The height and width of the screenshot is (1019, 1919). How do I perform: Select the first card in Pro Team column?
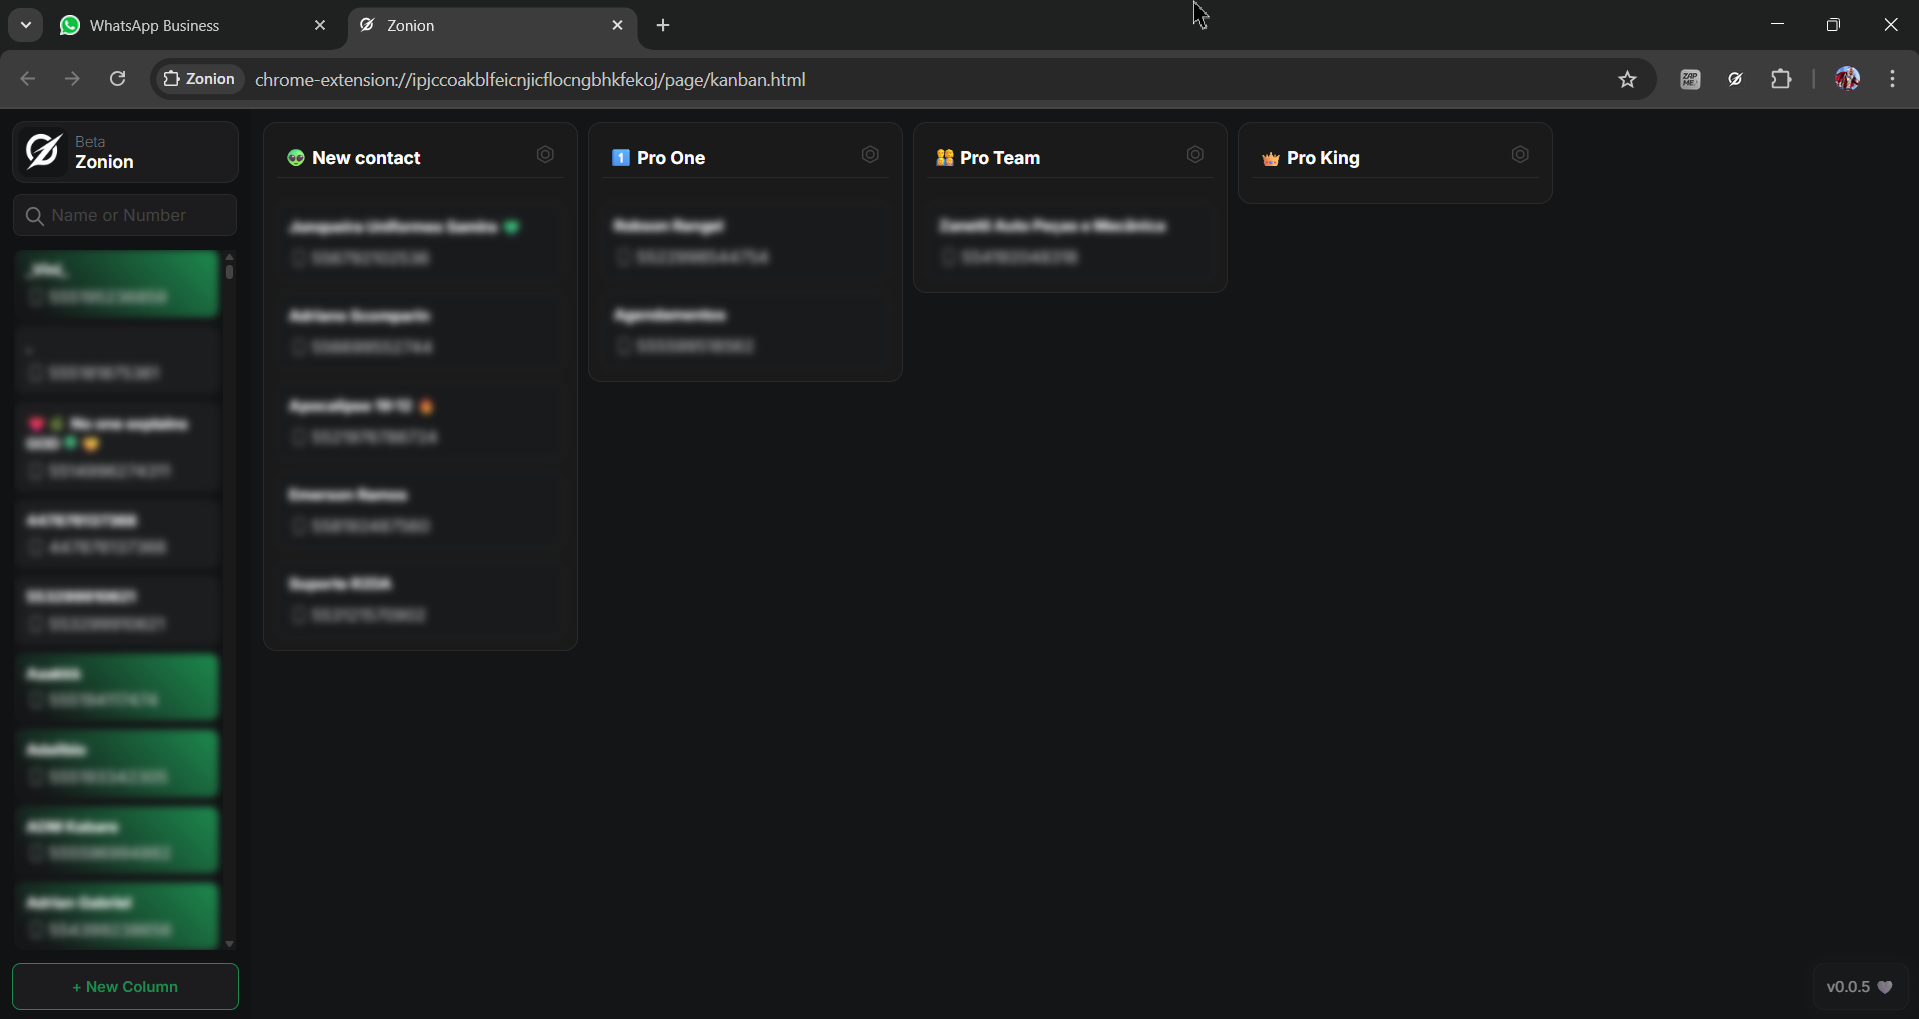[1069, 242]
